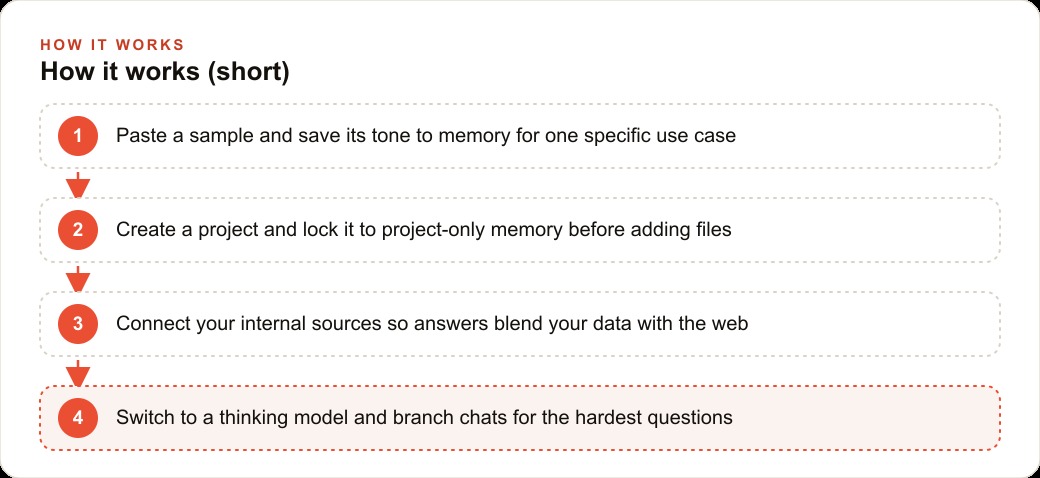Select the 'Create a project' step text
The height and width of the screenshot is (478, 1040).
click(424, 230)
